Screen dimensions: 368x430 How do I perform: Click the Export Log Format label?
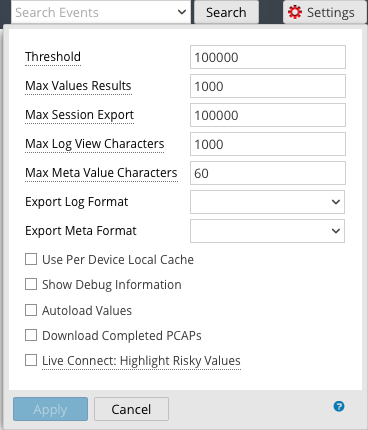pyautogui.click(x=77, y=202)
